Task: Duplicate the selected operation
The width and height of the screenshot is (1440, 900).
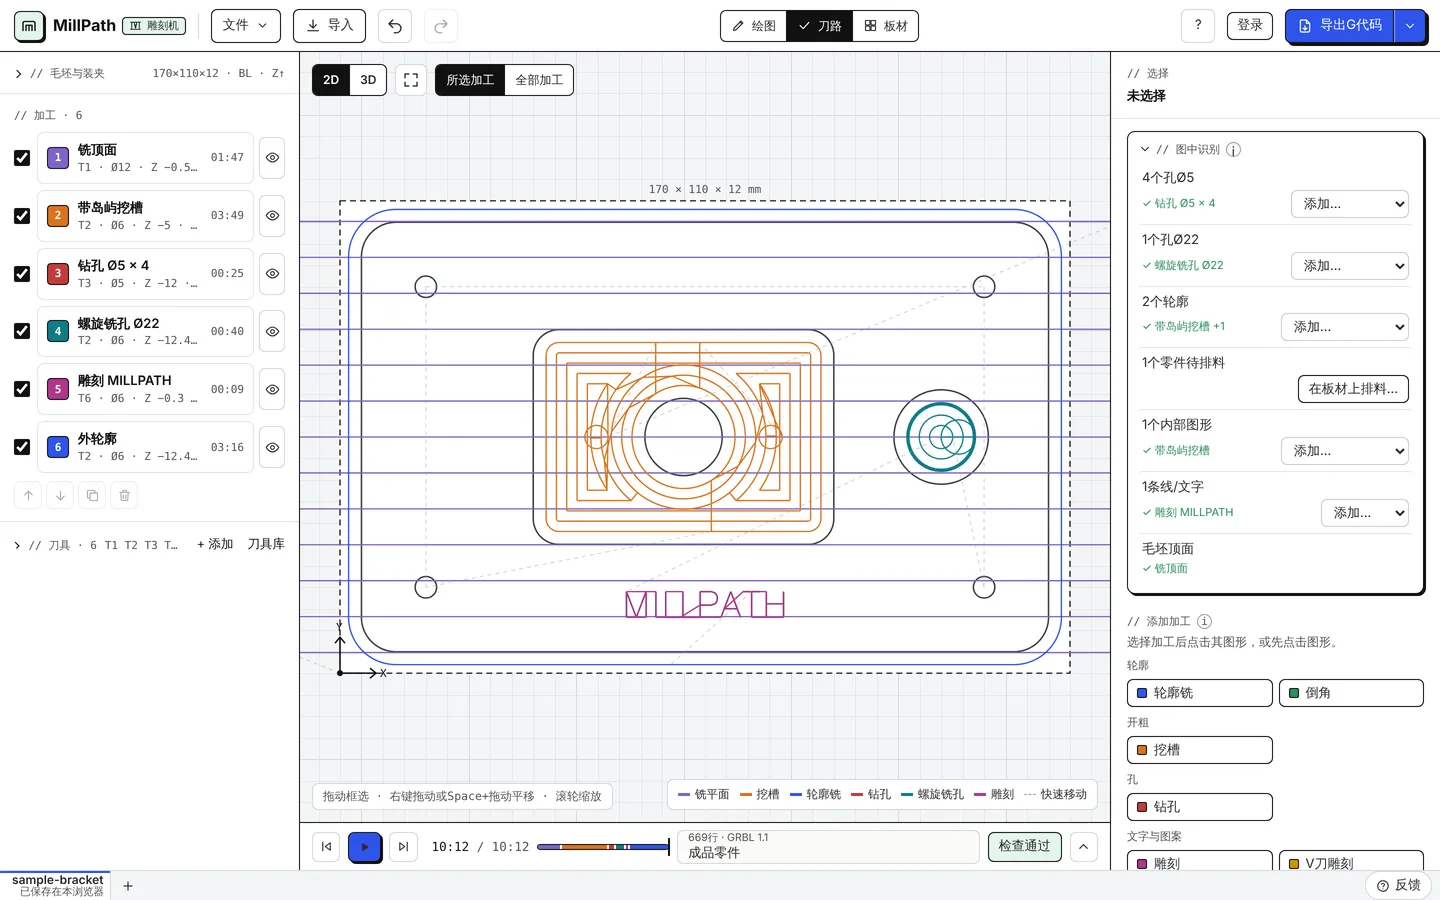Action: tap(92, 495)
